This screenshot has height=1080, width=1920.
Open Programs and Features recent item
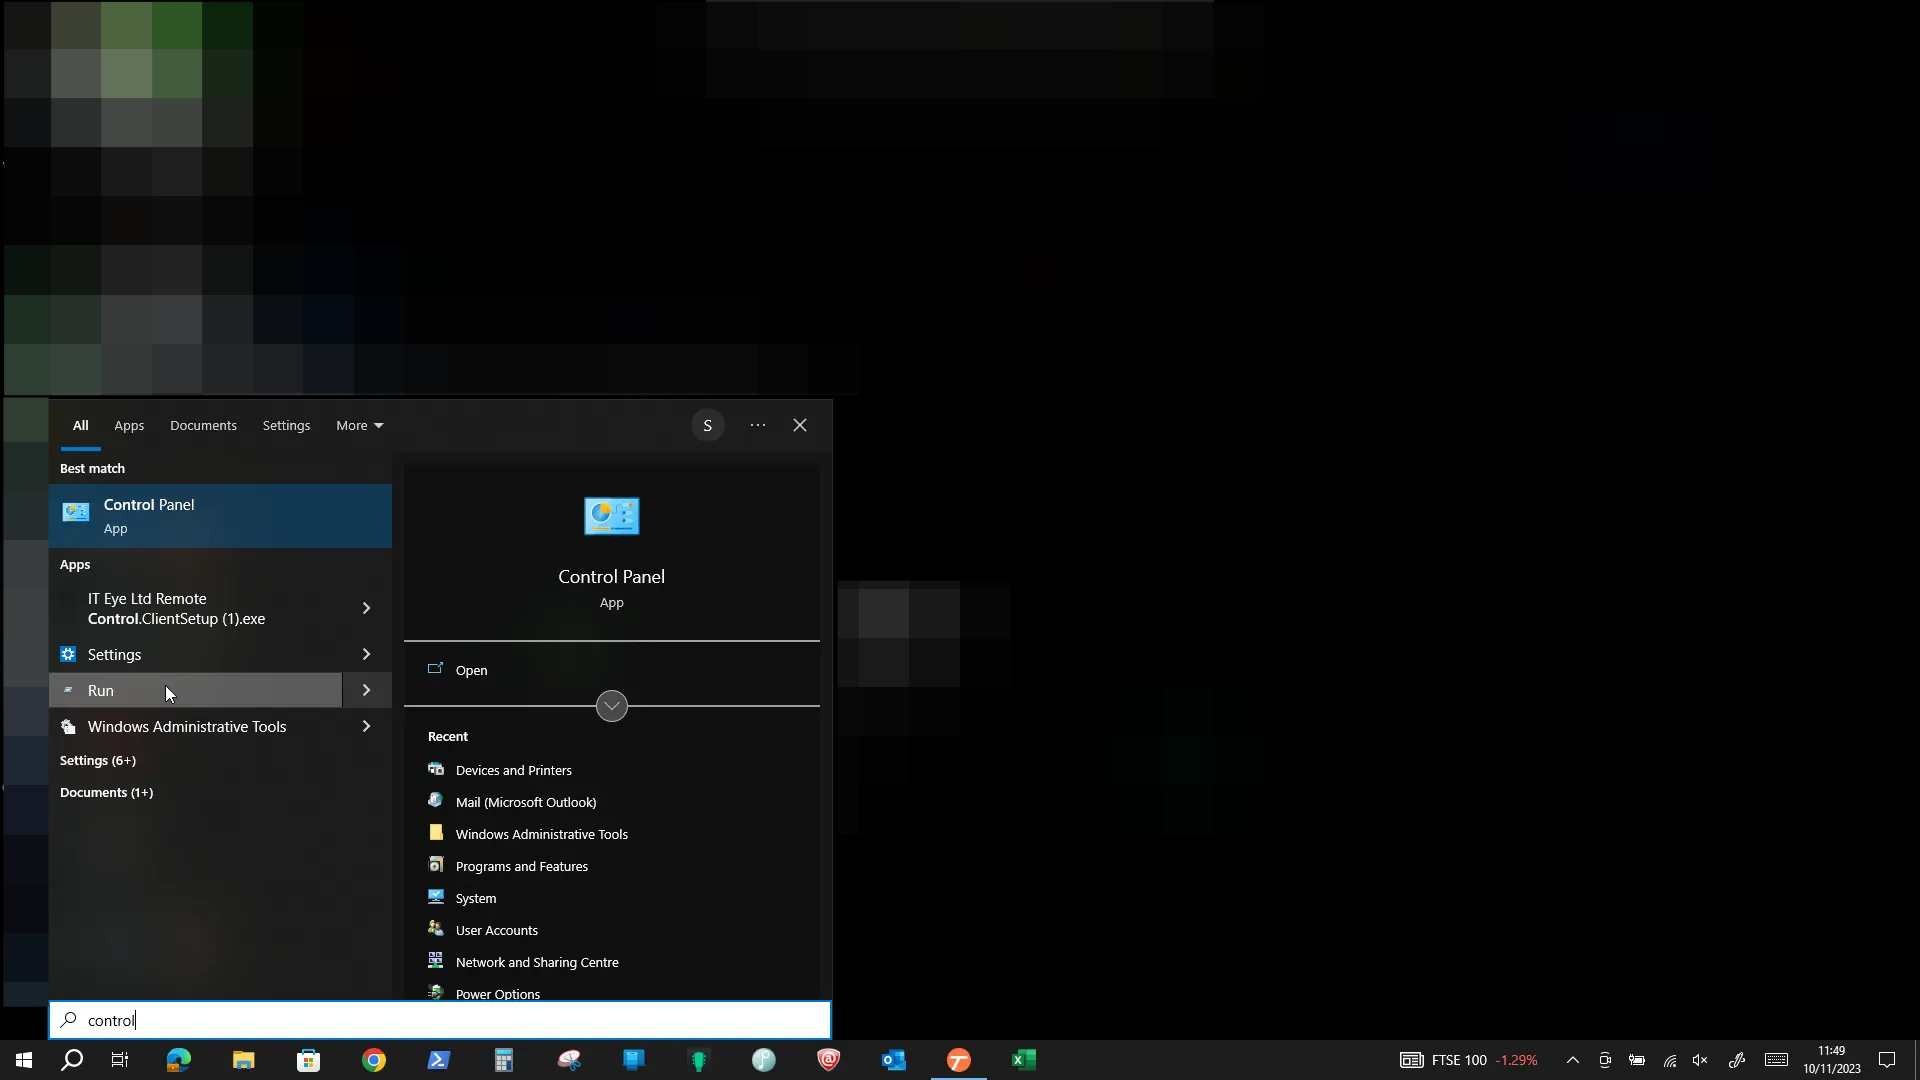coord(521,866)
